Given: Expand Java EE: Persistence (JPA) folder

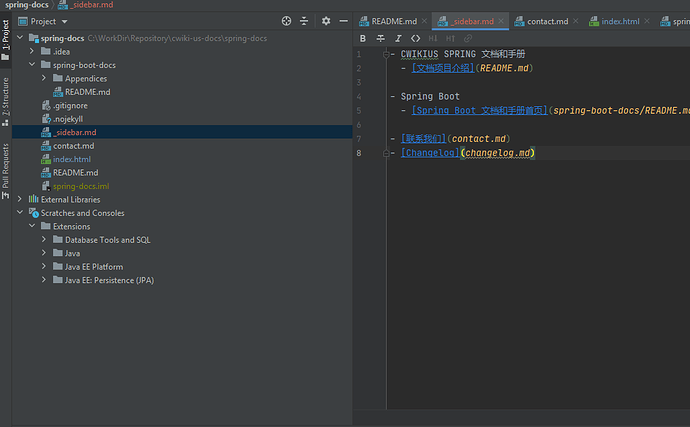Looking at the screenshot, I should [44, 280].
